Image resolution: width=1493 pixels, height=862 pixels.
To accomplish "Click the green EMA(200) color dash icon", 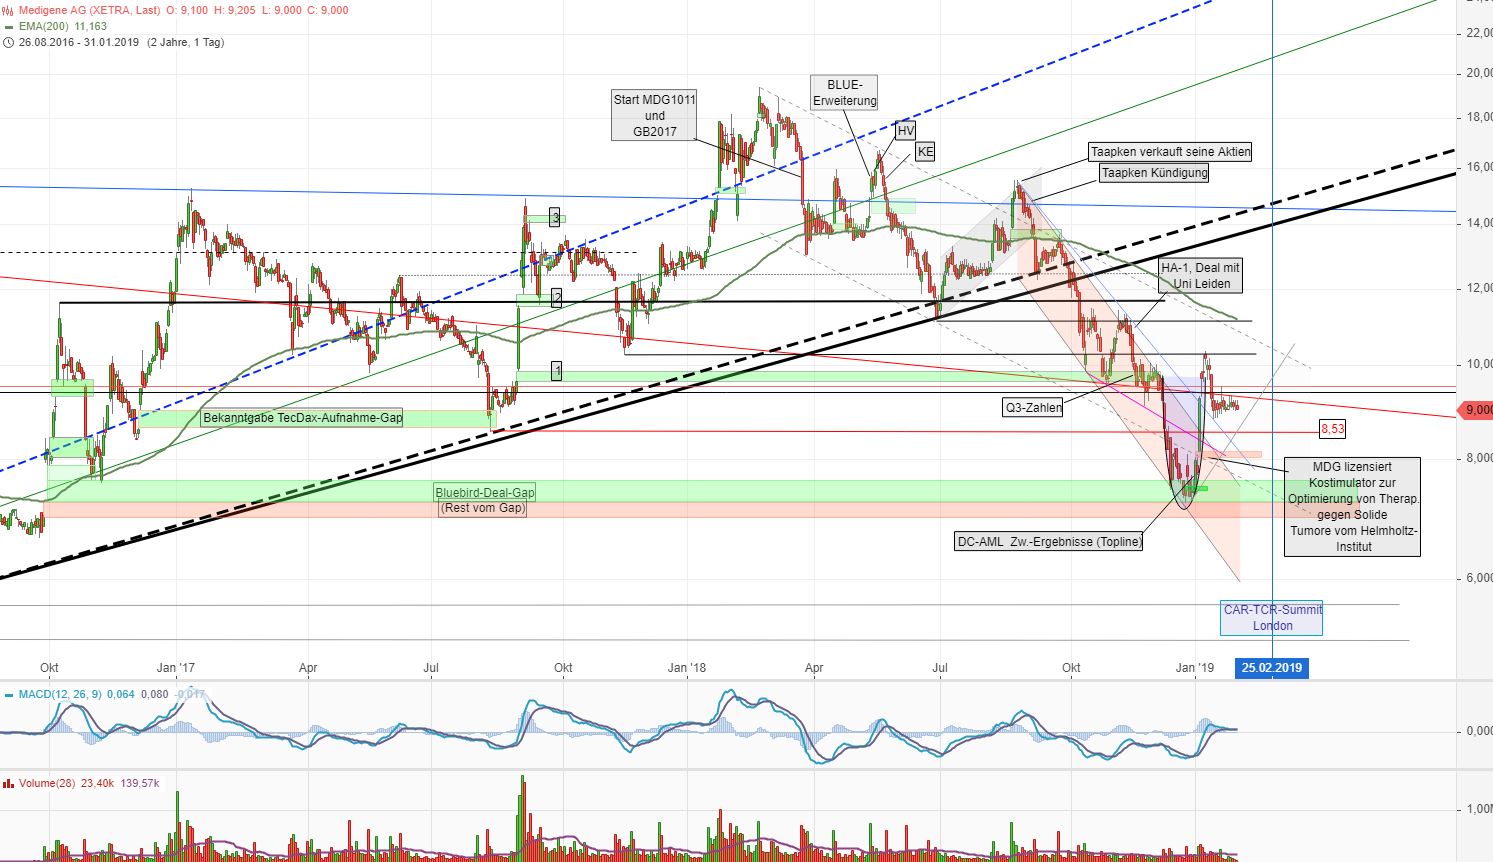I will [9, 26].
